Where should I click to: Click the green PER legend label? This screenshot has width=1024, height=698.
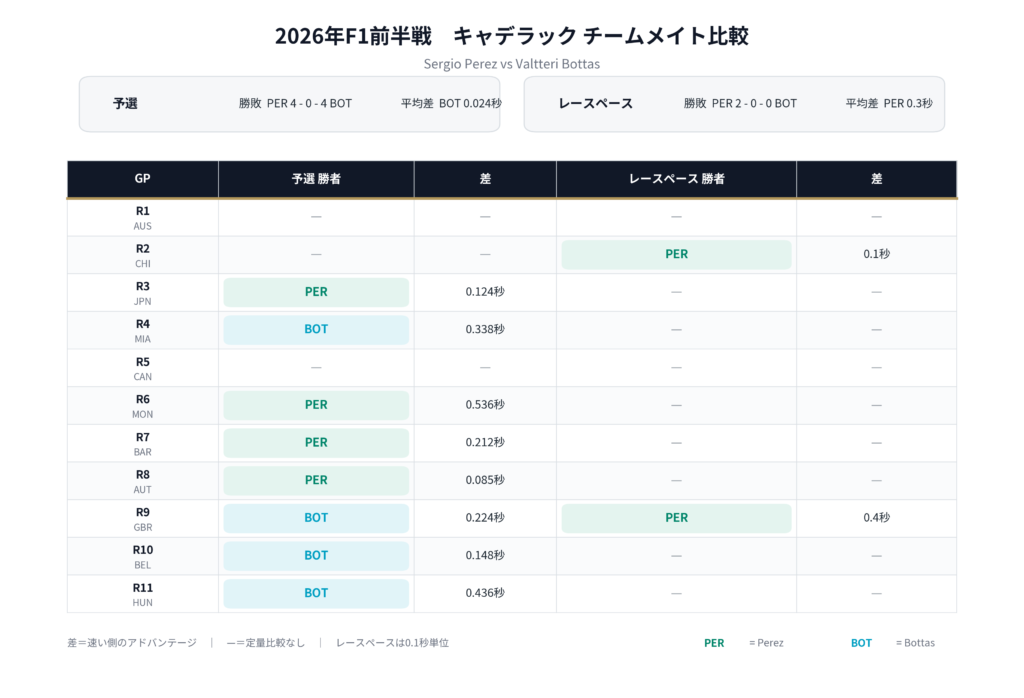click(714, 643)
